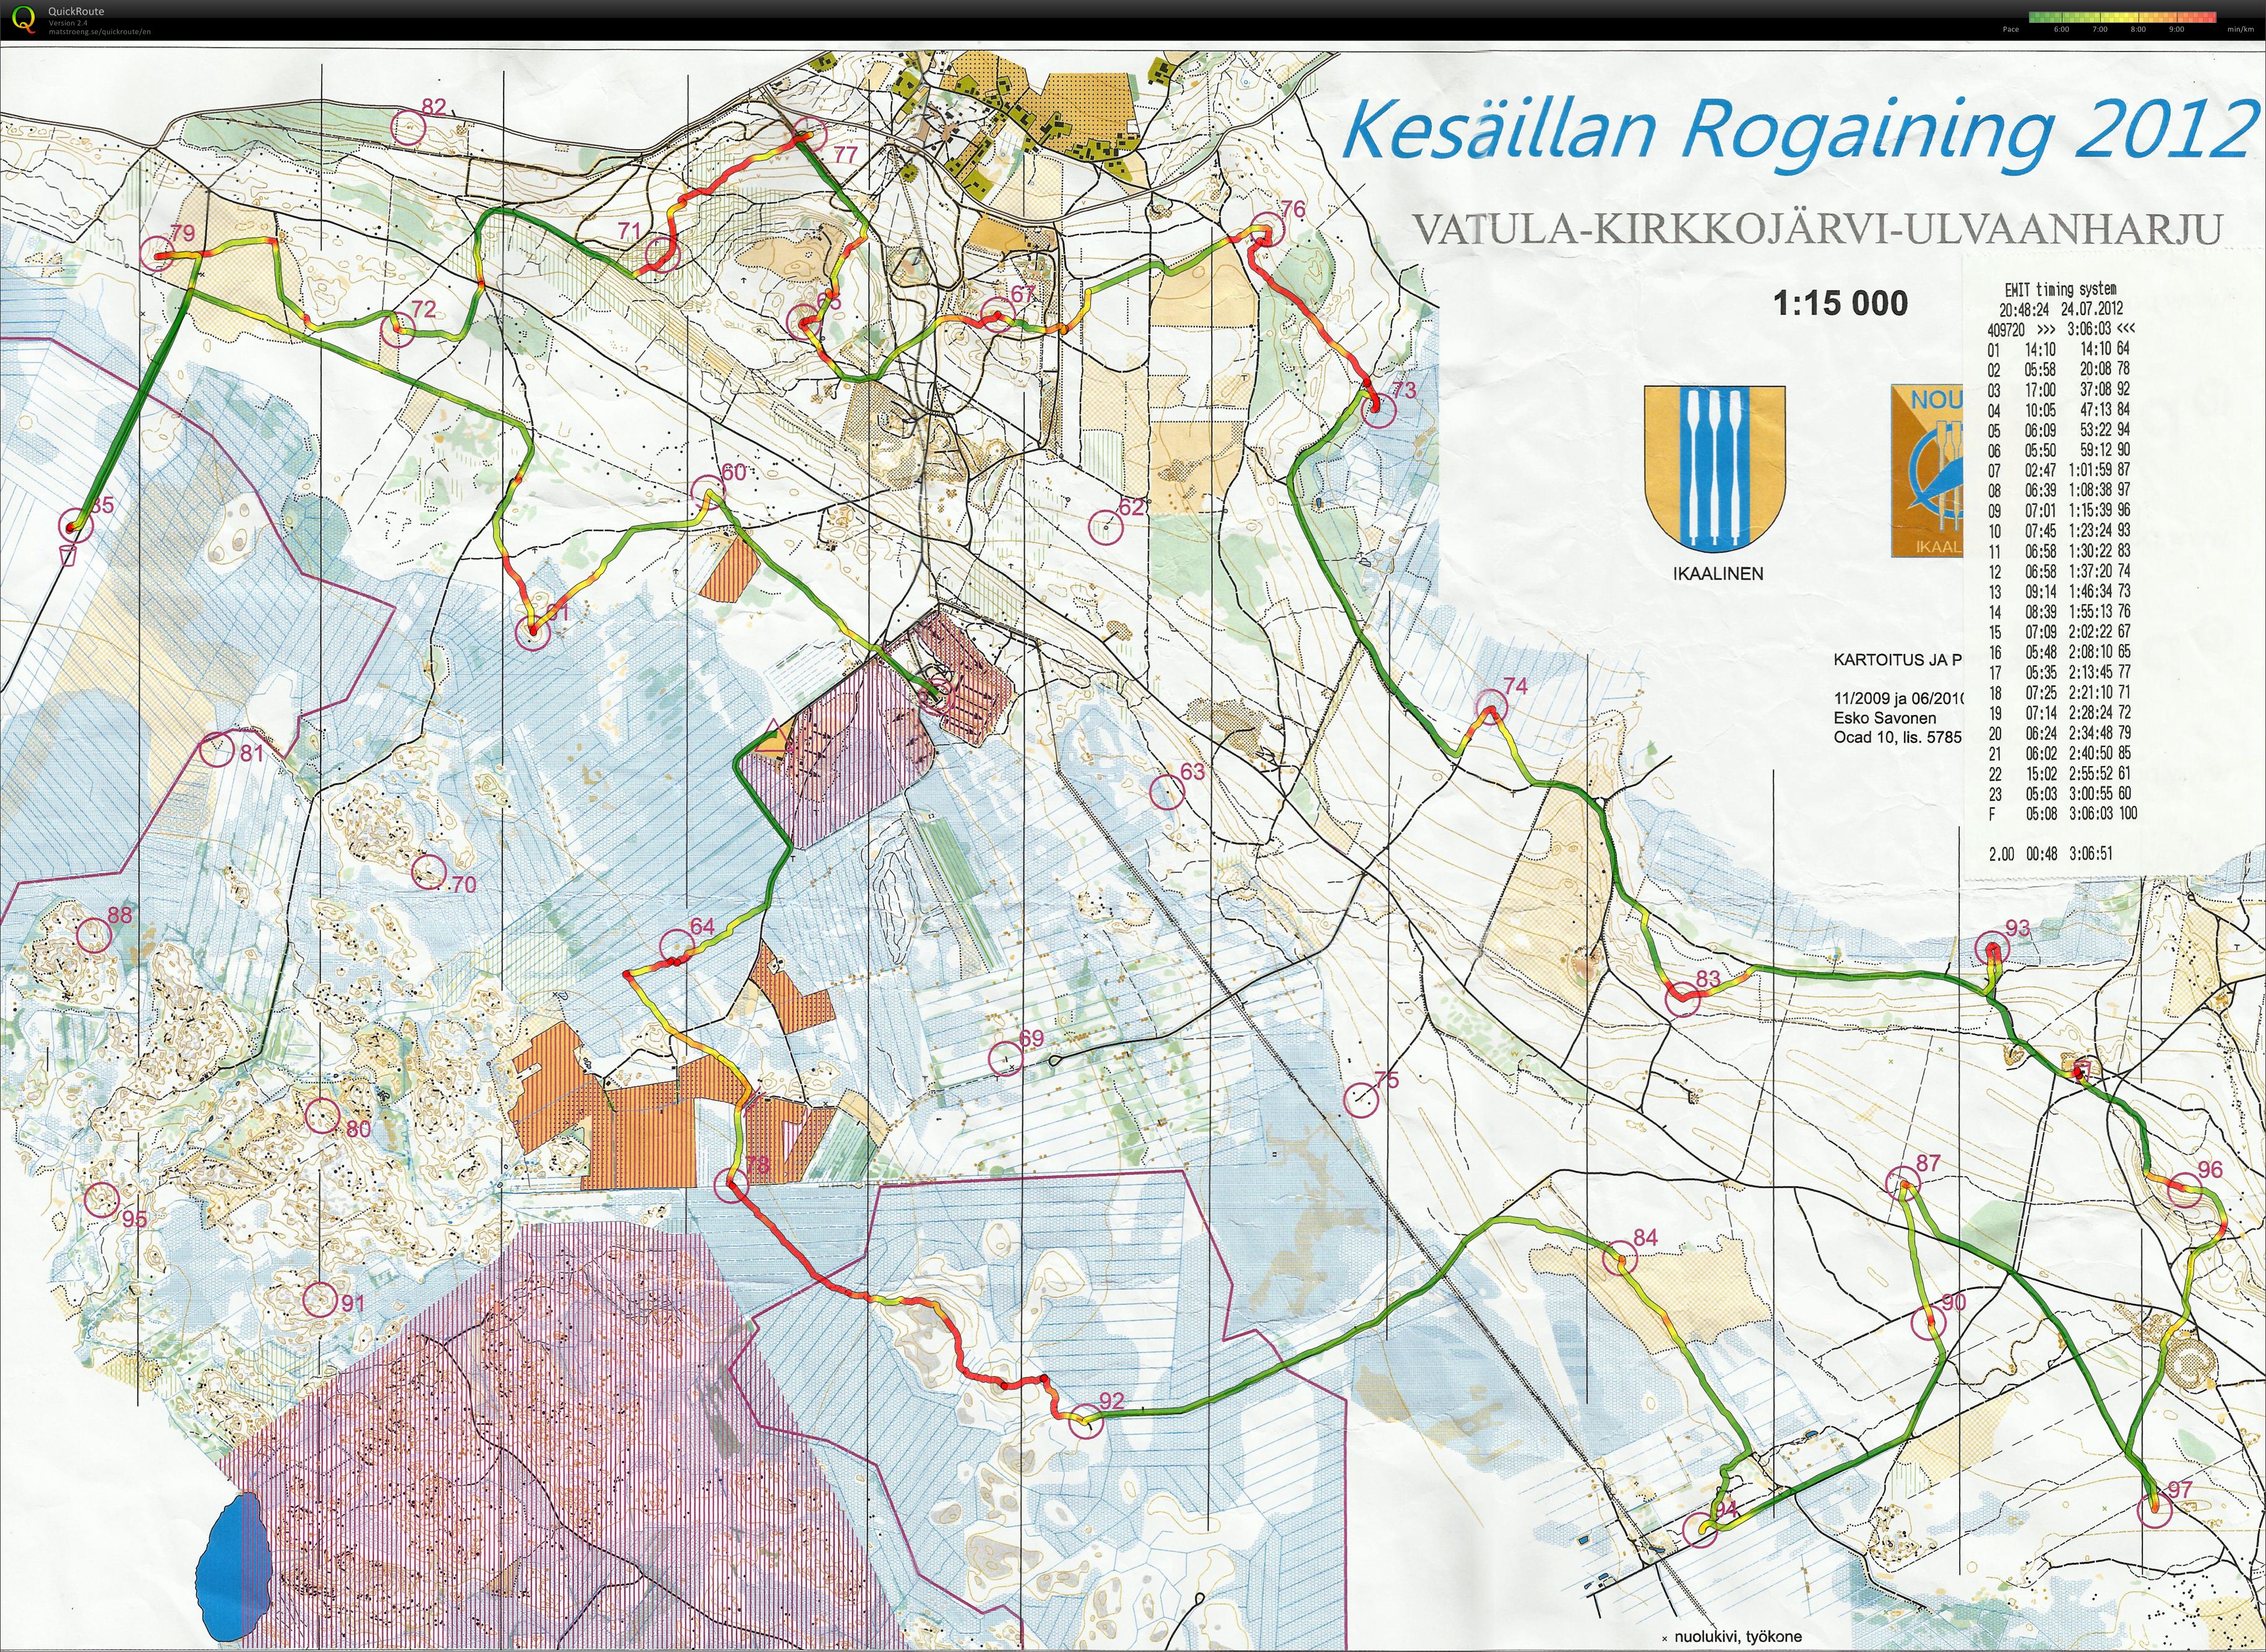The width and height of the screenshot is (2266, 1652).
Task: Select control circle 77
Action: (x=810, y=135)
